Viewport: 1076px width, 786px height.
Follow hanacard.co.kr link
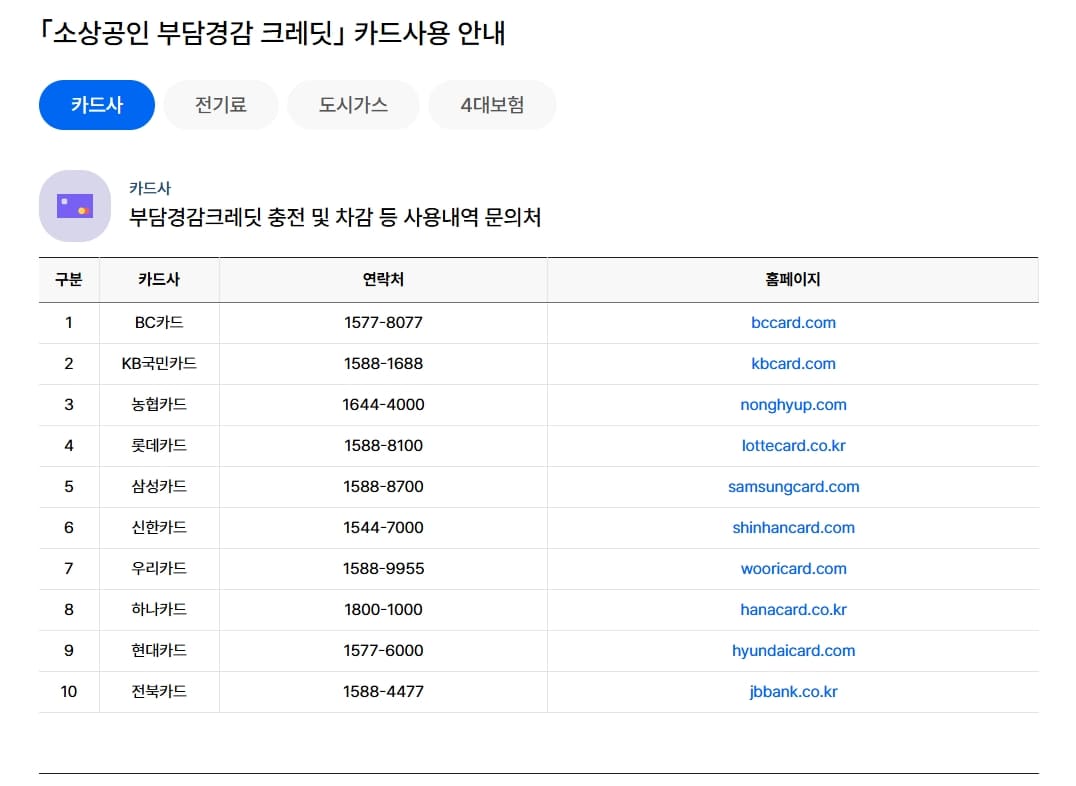coord(793,610)
